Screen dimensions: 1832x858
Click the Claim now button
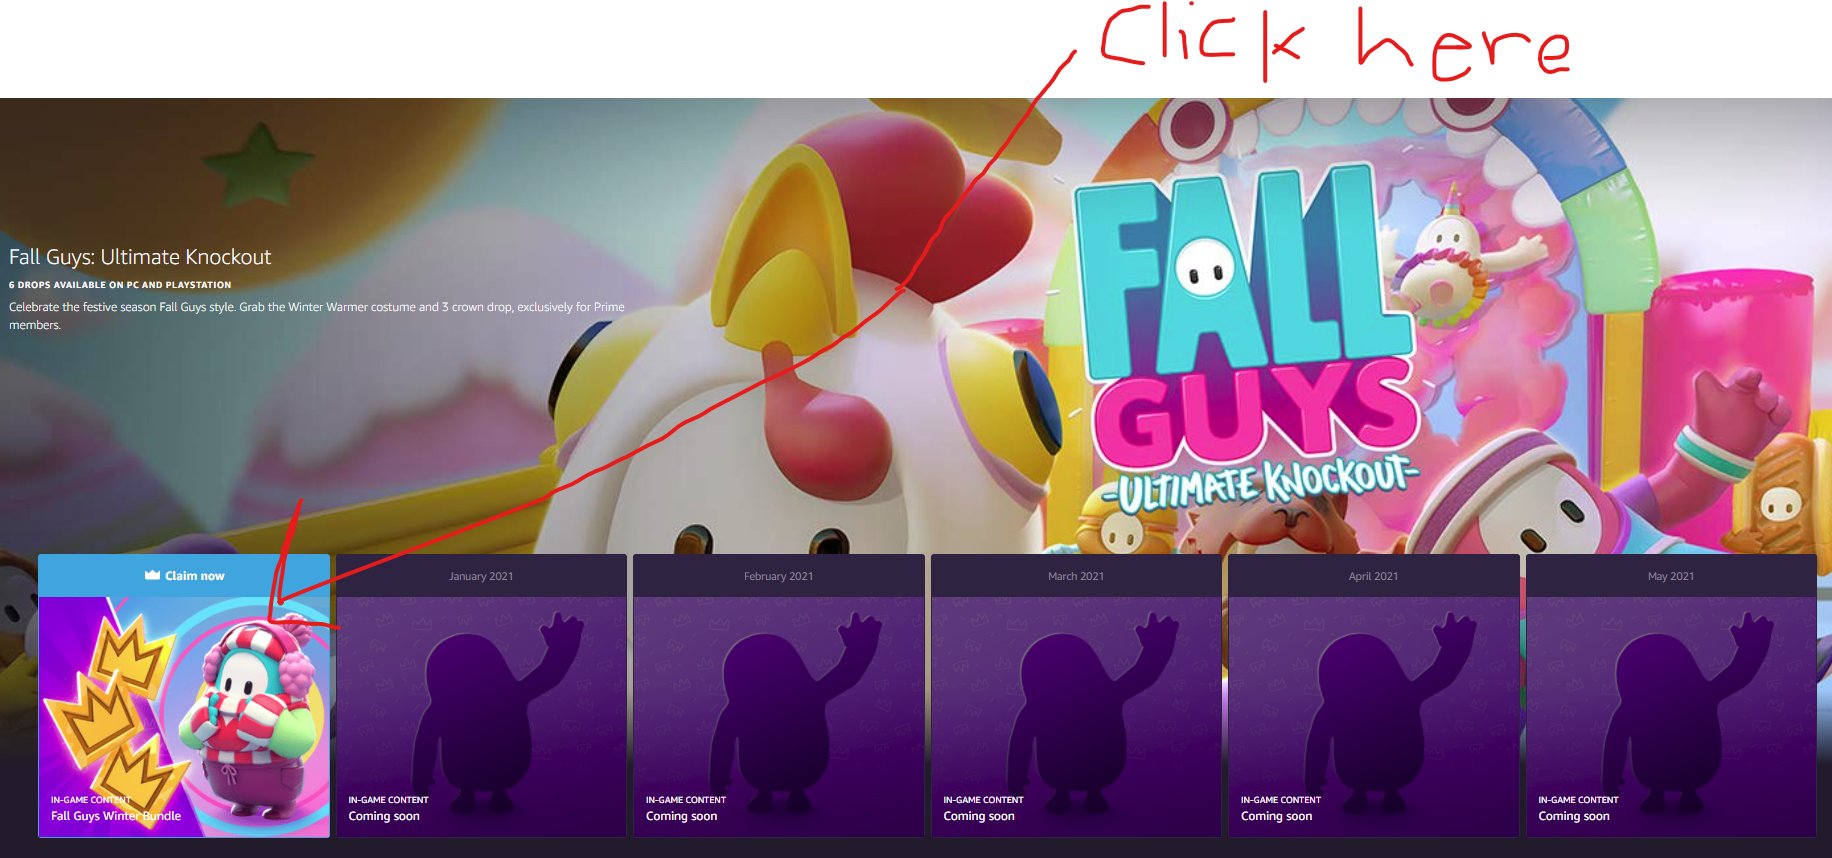(184, 576)
